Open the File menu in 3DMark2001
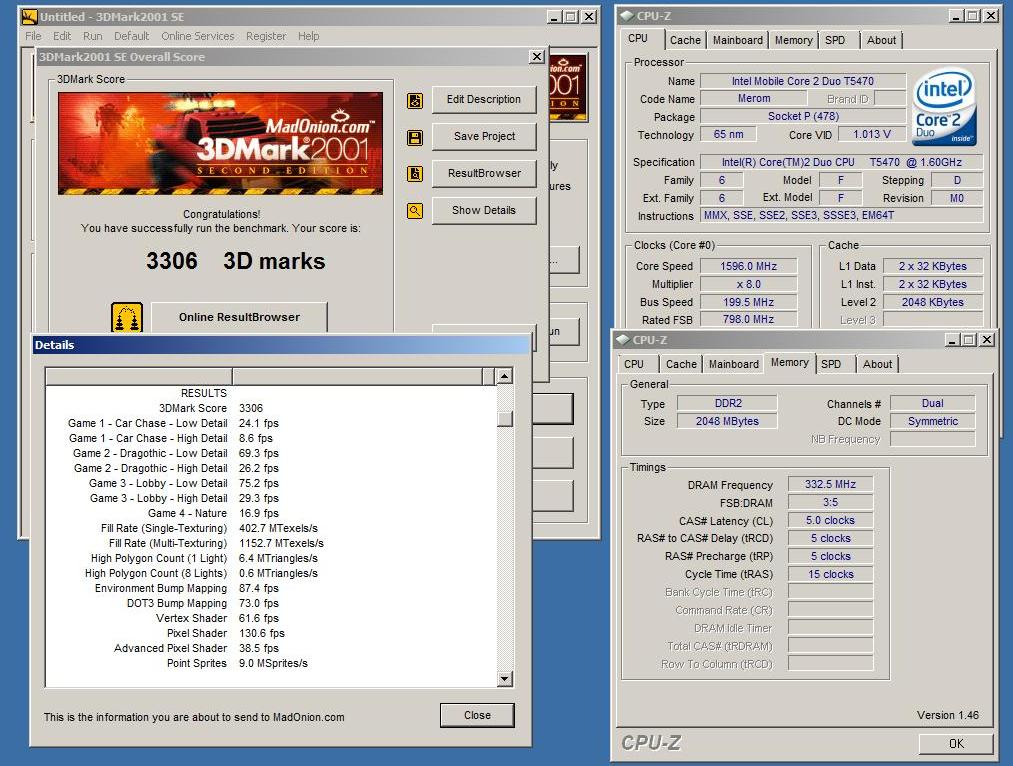This screenshot has width=1013, height=766. click(x=33, y=36)
